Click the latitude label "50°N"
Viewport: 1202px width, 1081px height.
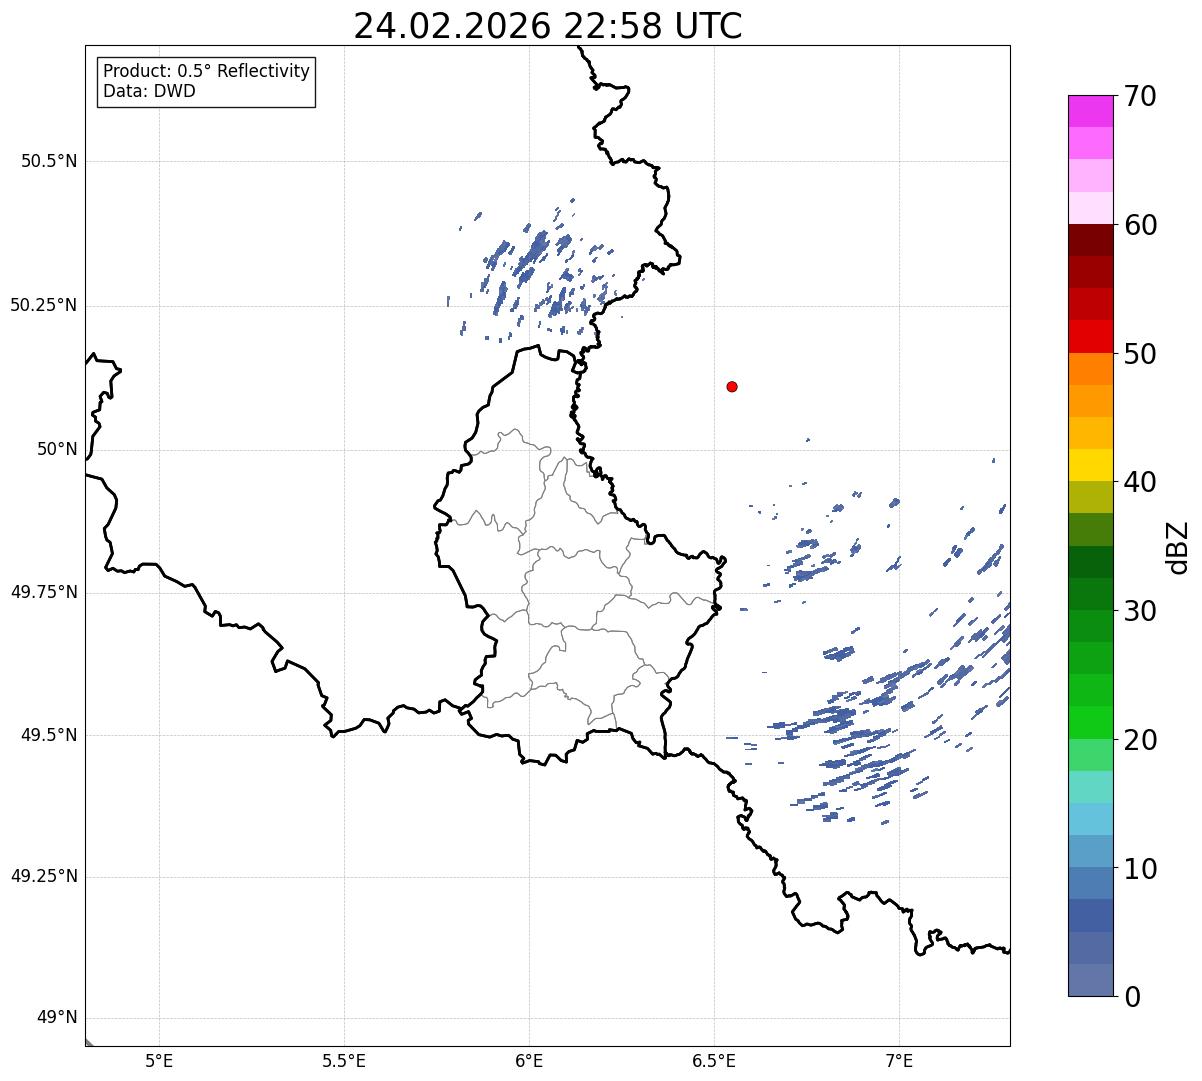pyautogui.click(x=57, y=449)
